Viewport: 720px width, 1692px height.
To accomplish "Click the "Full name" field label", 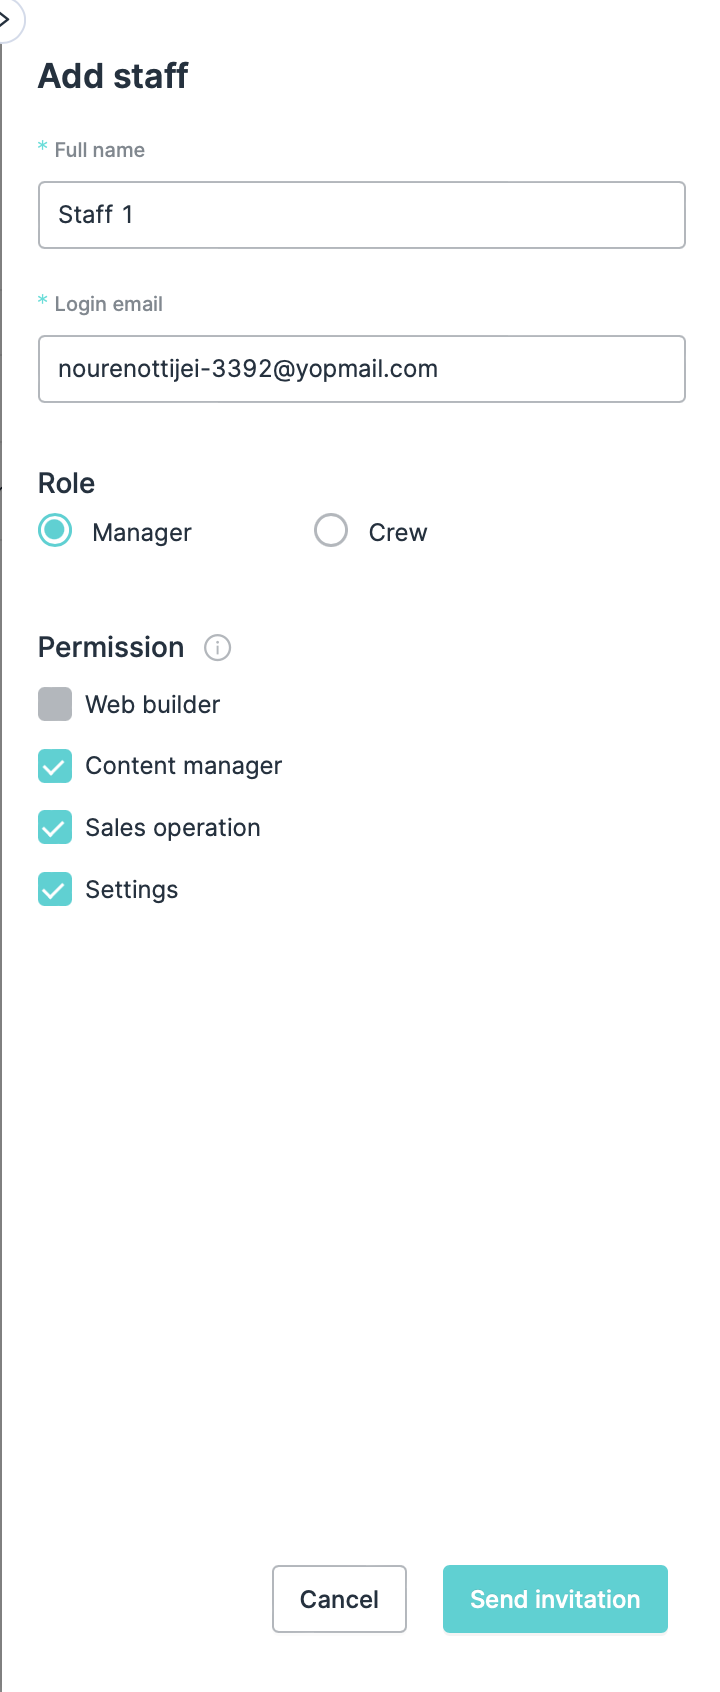I will coord(99,150).
